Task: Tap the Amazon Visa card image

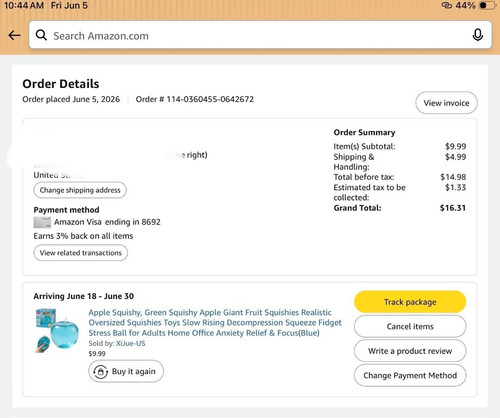Action: [42, 222]
